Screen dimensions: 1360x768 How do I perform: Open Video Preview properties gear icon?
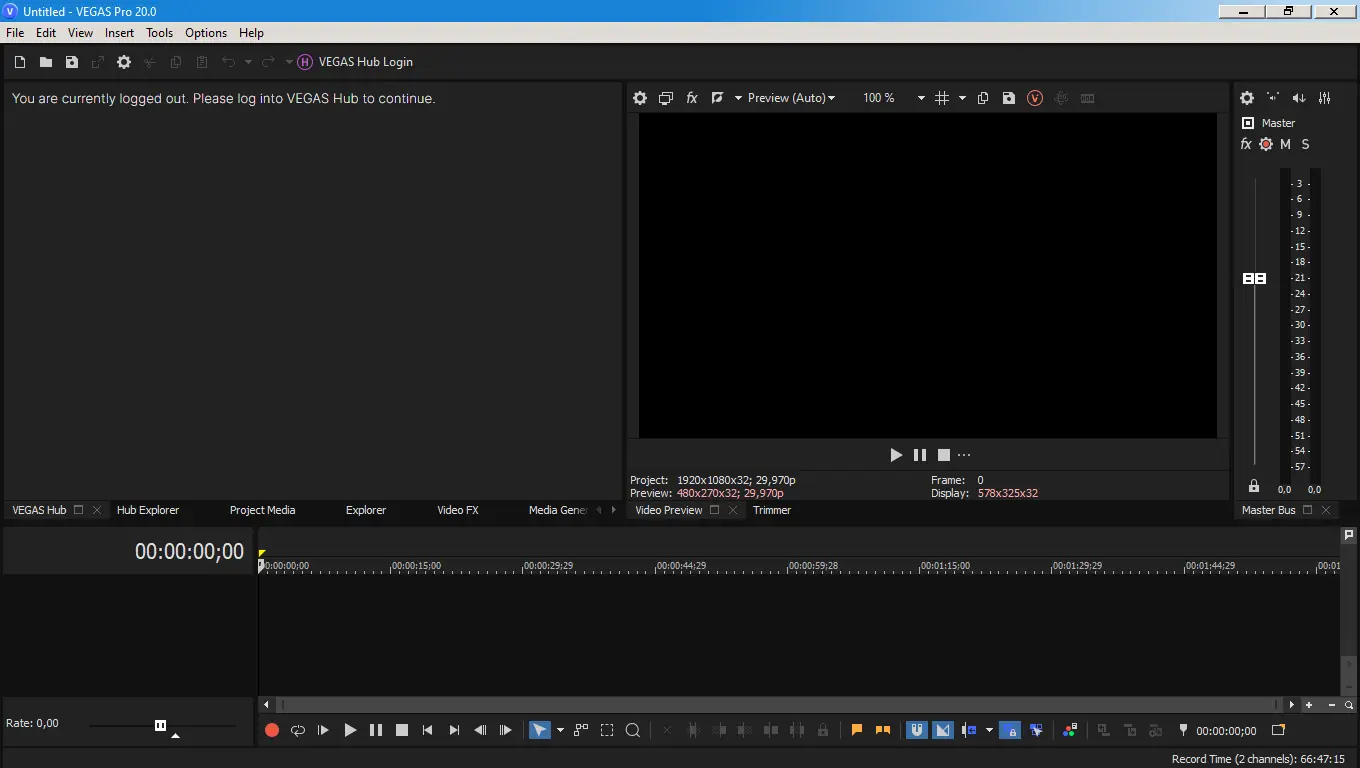pos(640,98)
